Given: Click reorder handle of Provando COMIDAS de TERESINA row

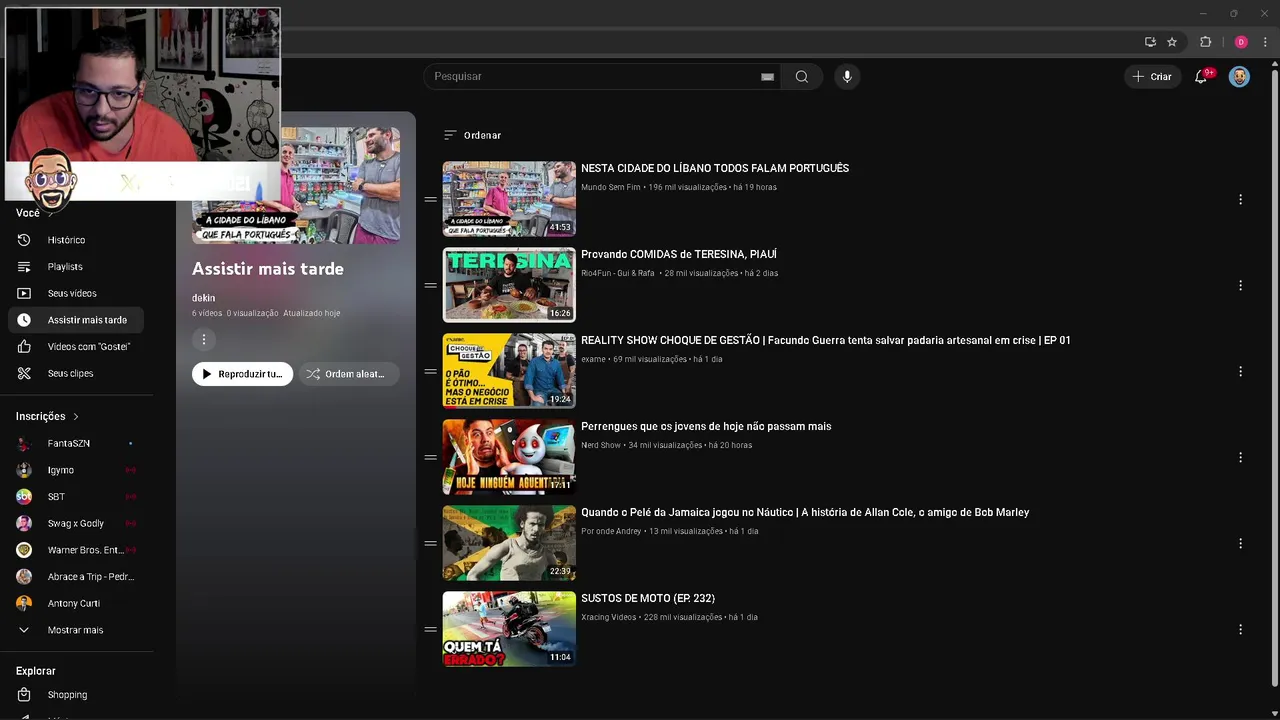Looking at the screenshot, I should [430, 285].
